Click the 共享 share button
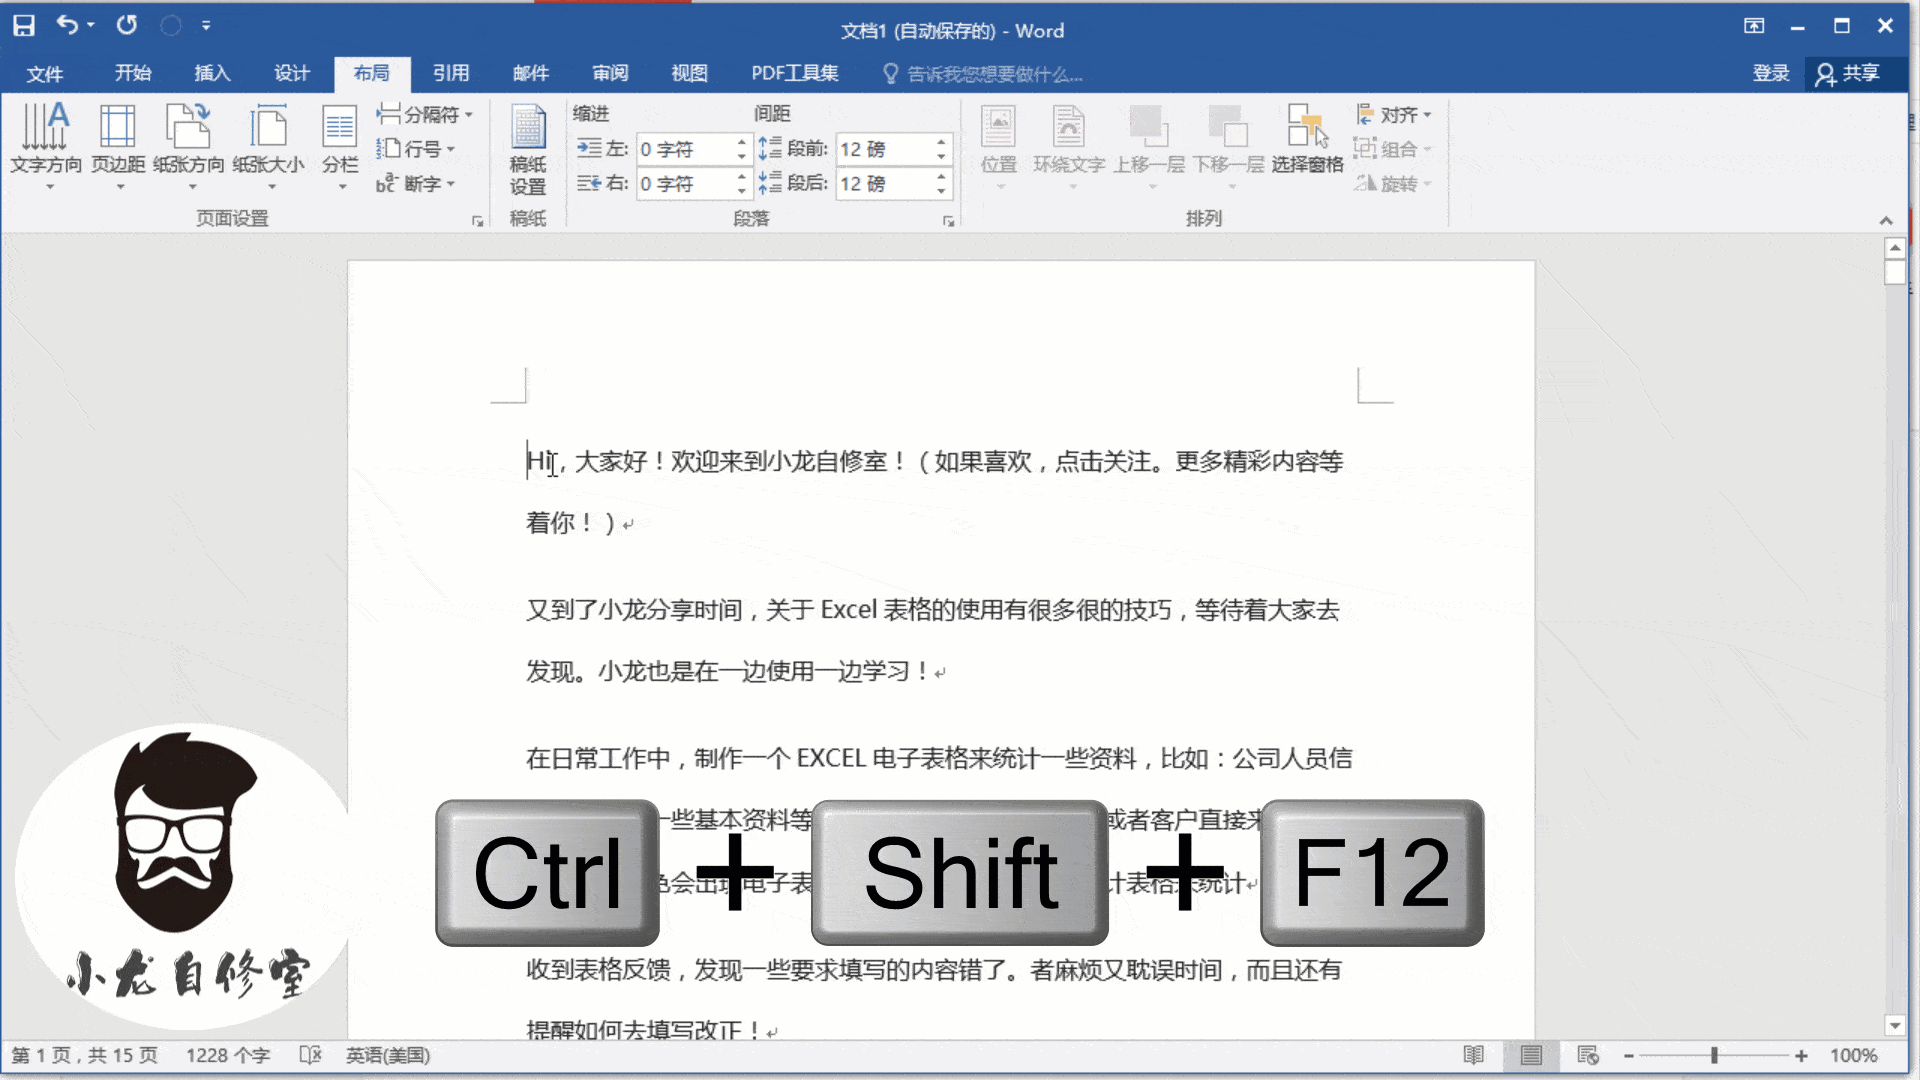This screenshot has width=1920, height=1080. coord(1849,74)
